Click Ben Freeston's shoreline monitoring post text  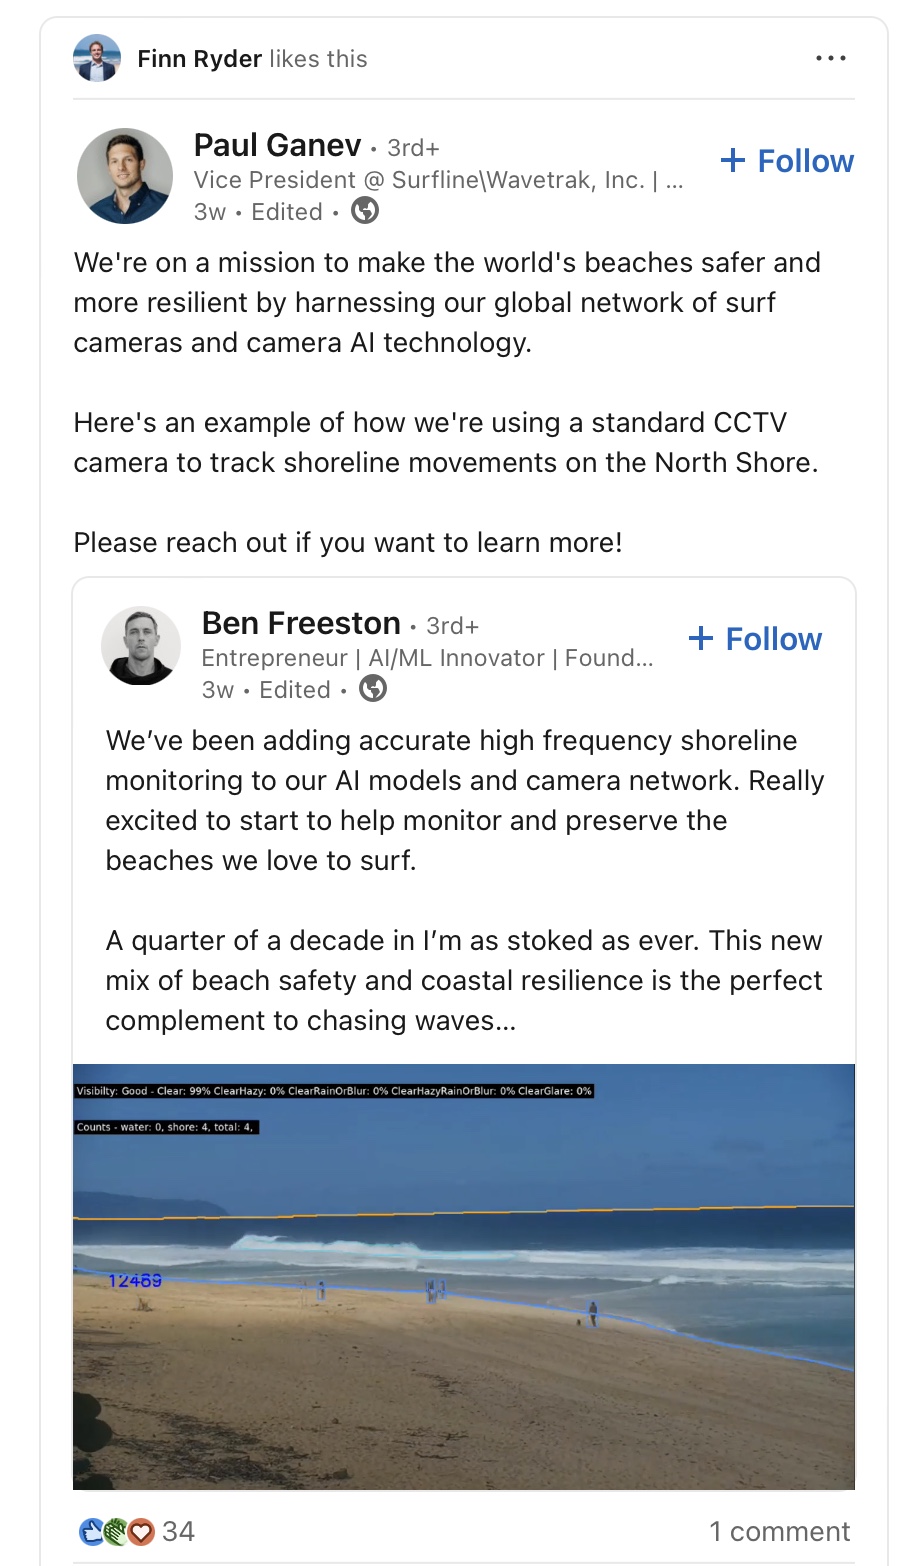464,800
